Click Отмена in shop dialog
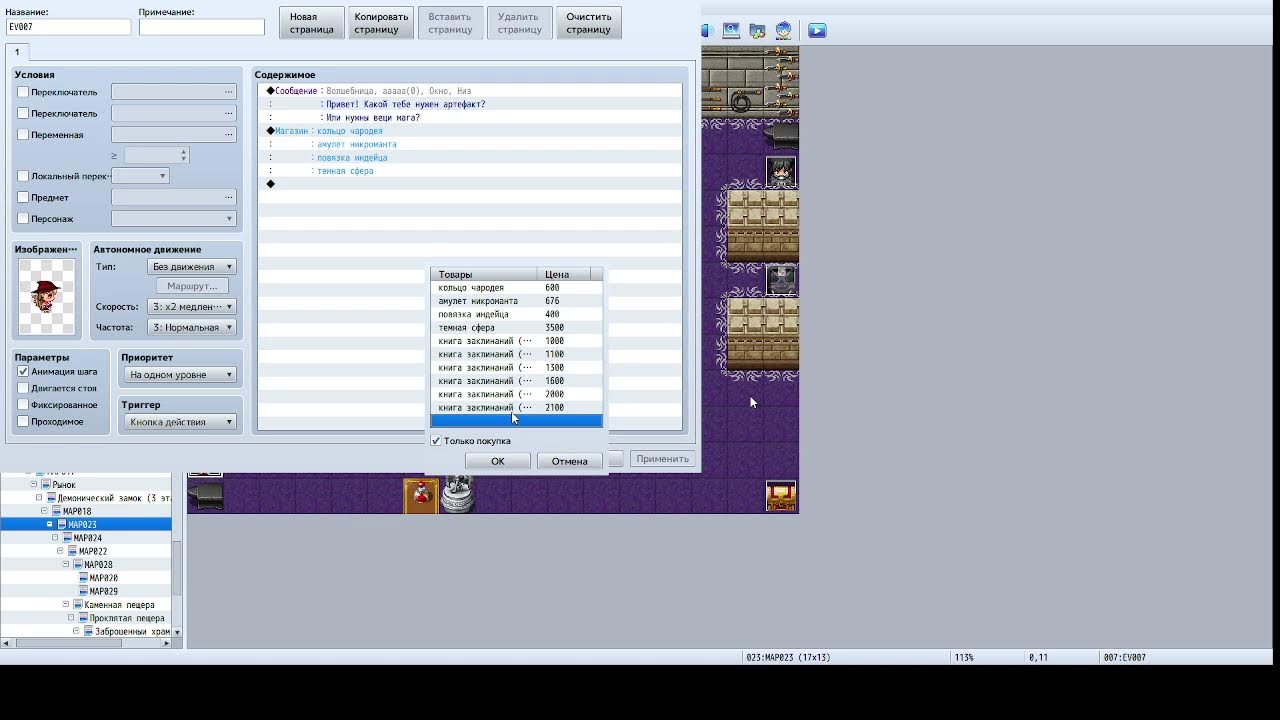Viewport: 1280px width, 720px height. coord(569,461)
